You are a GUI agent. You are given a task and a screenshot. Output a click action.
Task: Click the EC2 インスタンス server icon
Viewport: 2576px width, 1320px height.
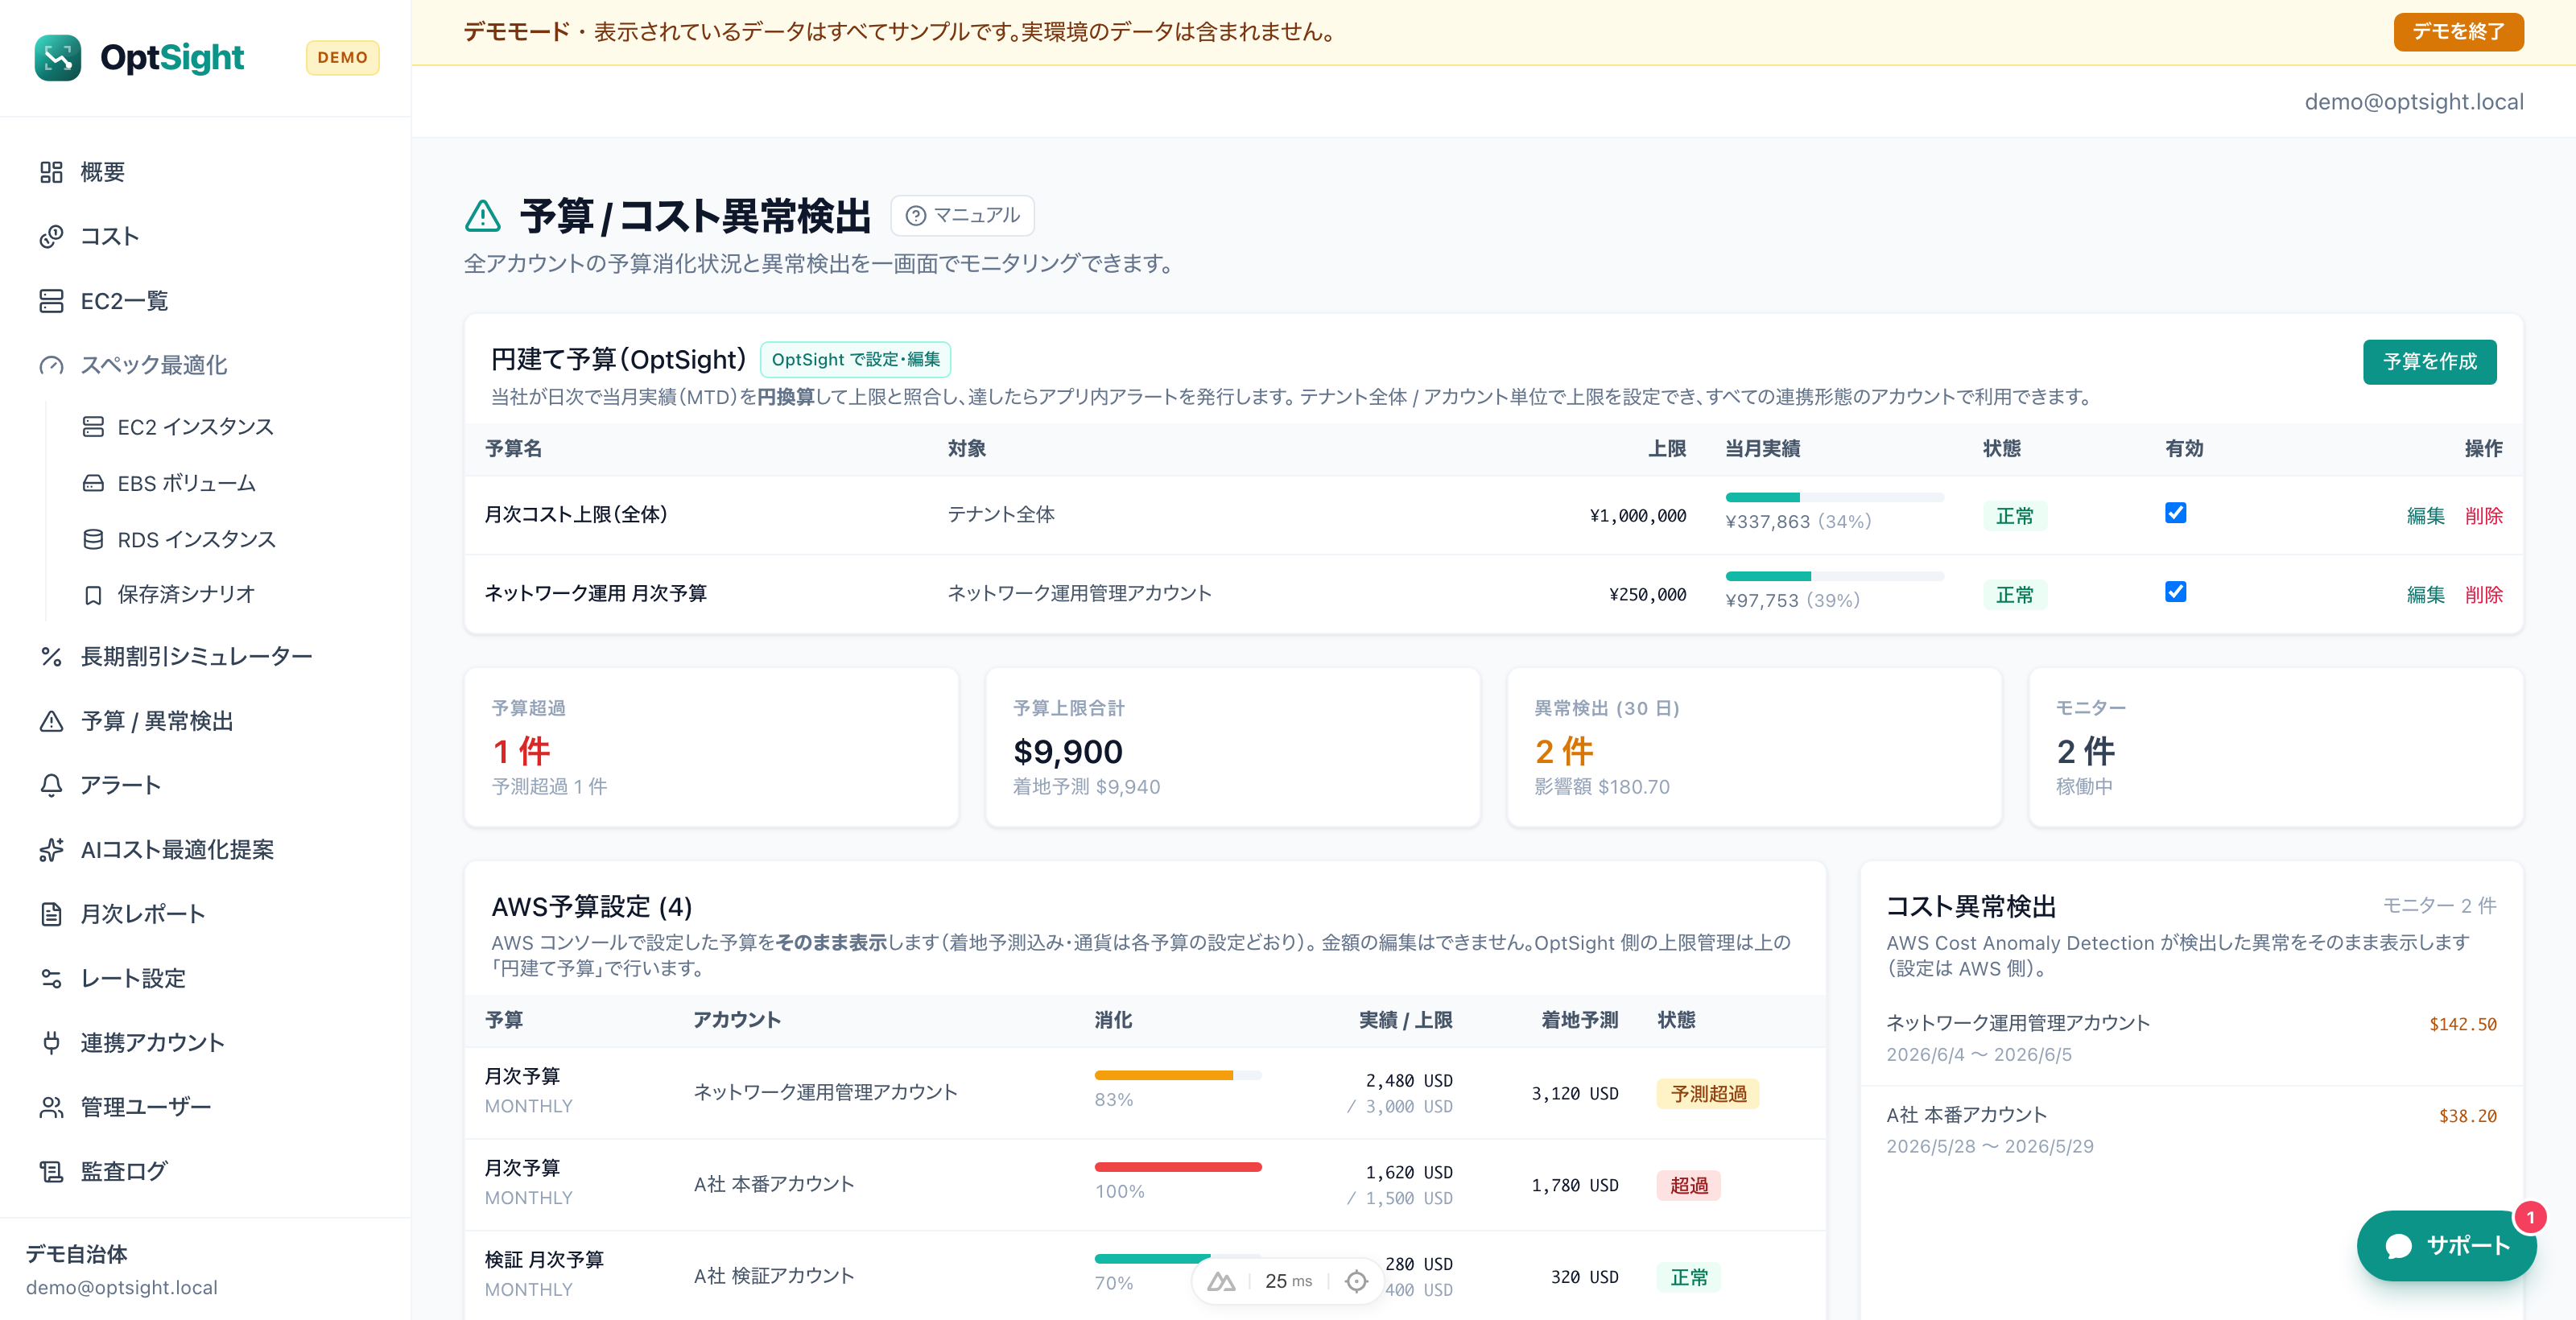[x=93, y=427]
